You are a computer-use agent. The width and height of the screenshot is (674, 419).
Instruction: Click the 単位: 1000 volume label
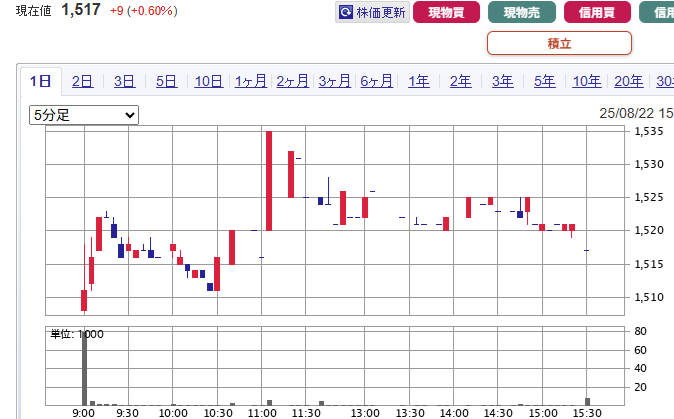77,334
